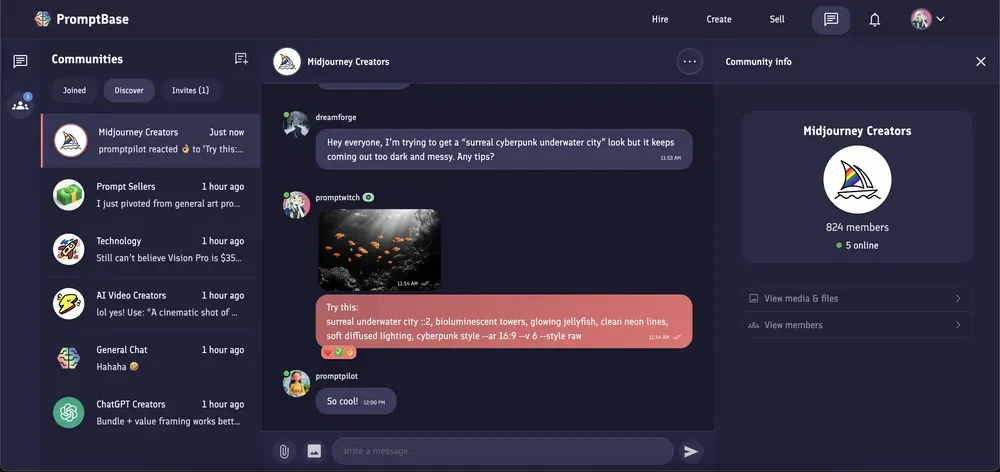Add an image with picture icon
The image size is (1000, 472).
click(x=314, y=452)
